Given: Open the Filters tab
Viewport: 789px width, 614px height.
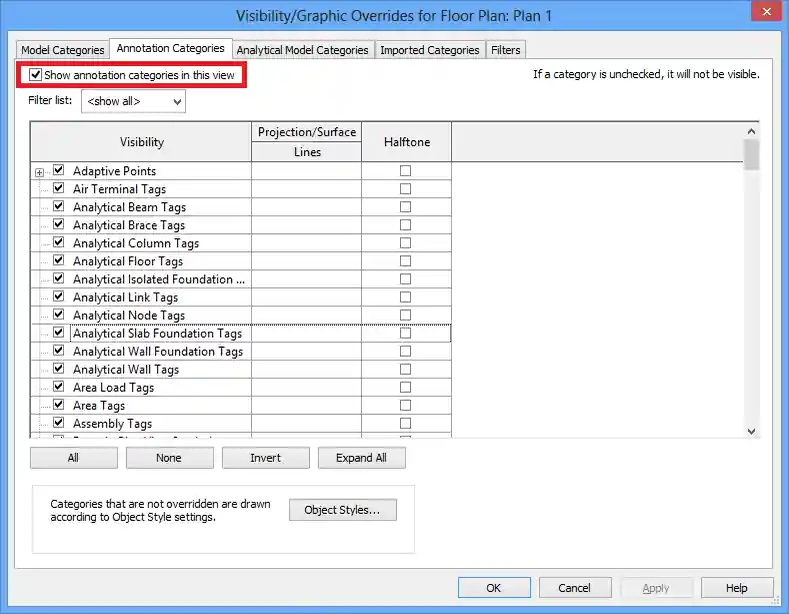Looking at the screenshot, I should point(506,50).
